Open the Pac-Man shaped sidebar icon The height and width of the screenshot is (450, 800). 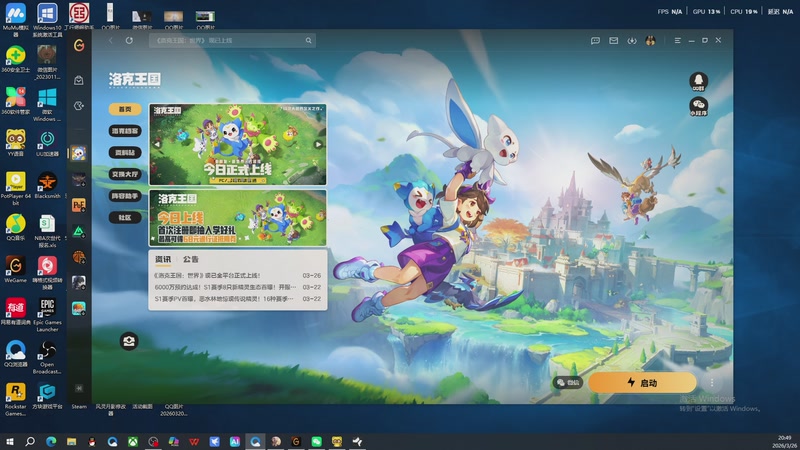79,106
